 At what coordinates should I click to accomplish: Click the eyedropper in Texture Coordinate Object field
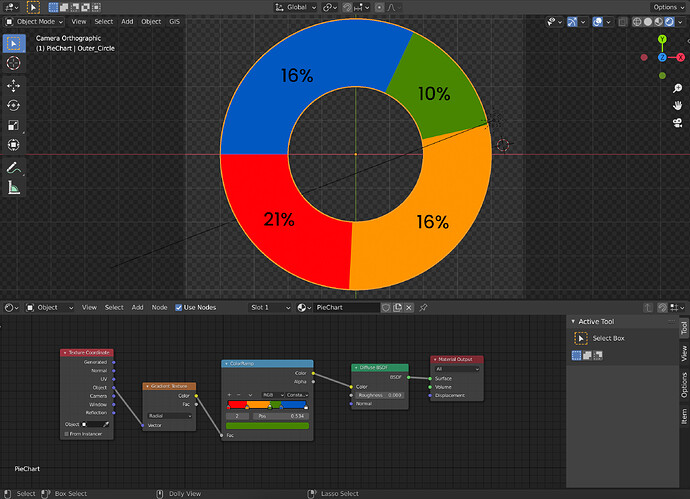[x=106, y=425]
